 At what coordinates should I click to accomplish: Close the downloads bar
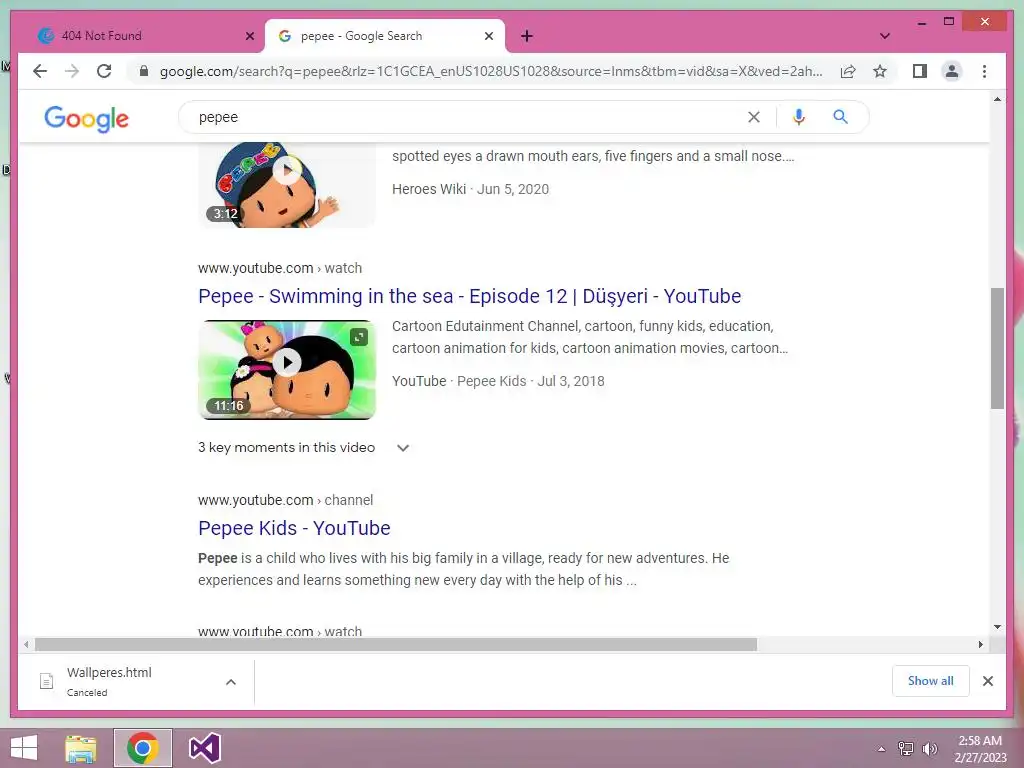[987, 681]
